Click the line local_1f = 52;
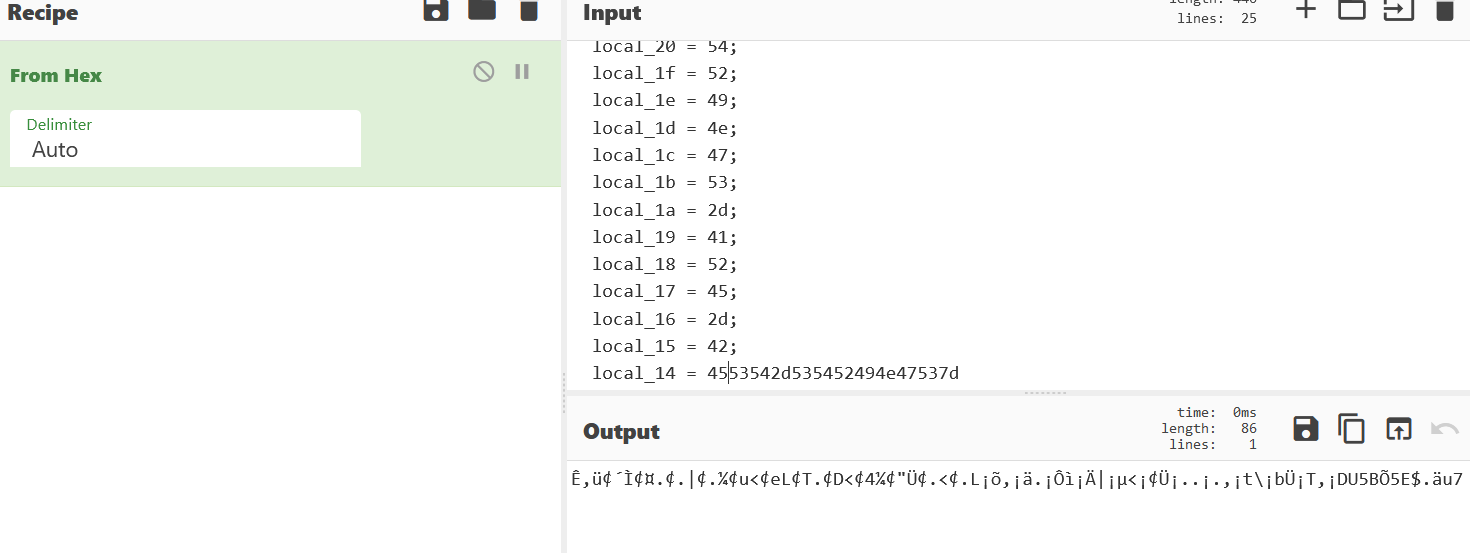Screen dimensions: 1470x553 (x=664, y=73)
